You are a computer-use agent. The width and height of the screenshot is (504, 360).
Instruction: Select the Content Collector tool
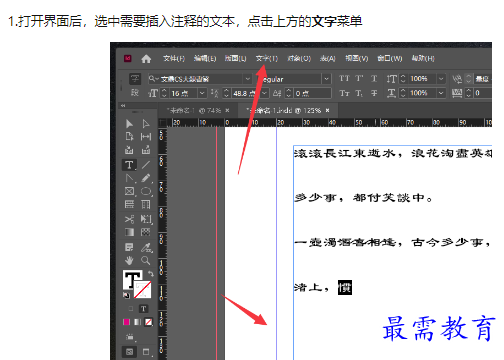[129, 150]
